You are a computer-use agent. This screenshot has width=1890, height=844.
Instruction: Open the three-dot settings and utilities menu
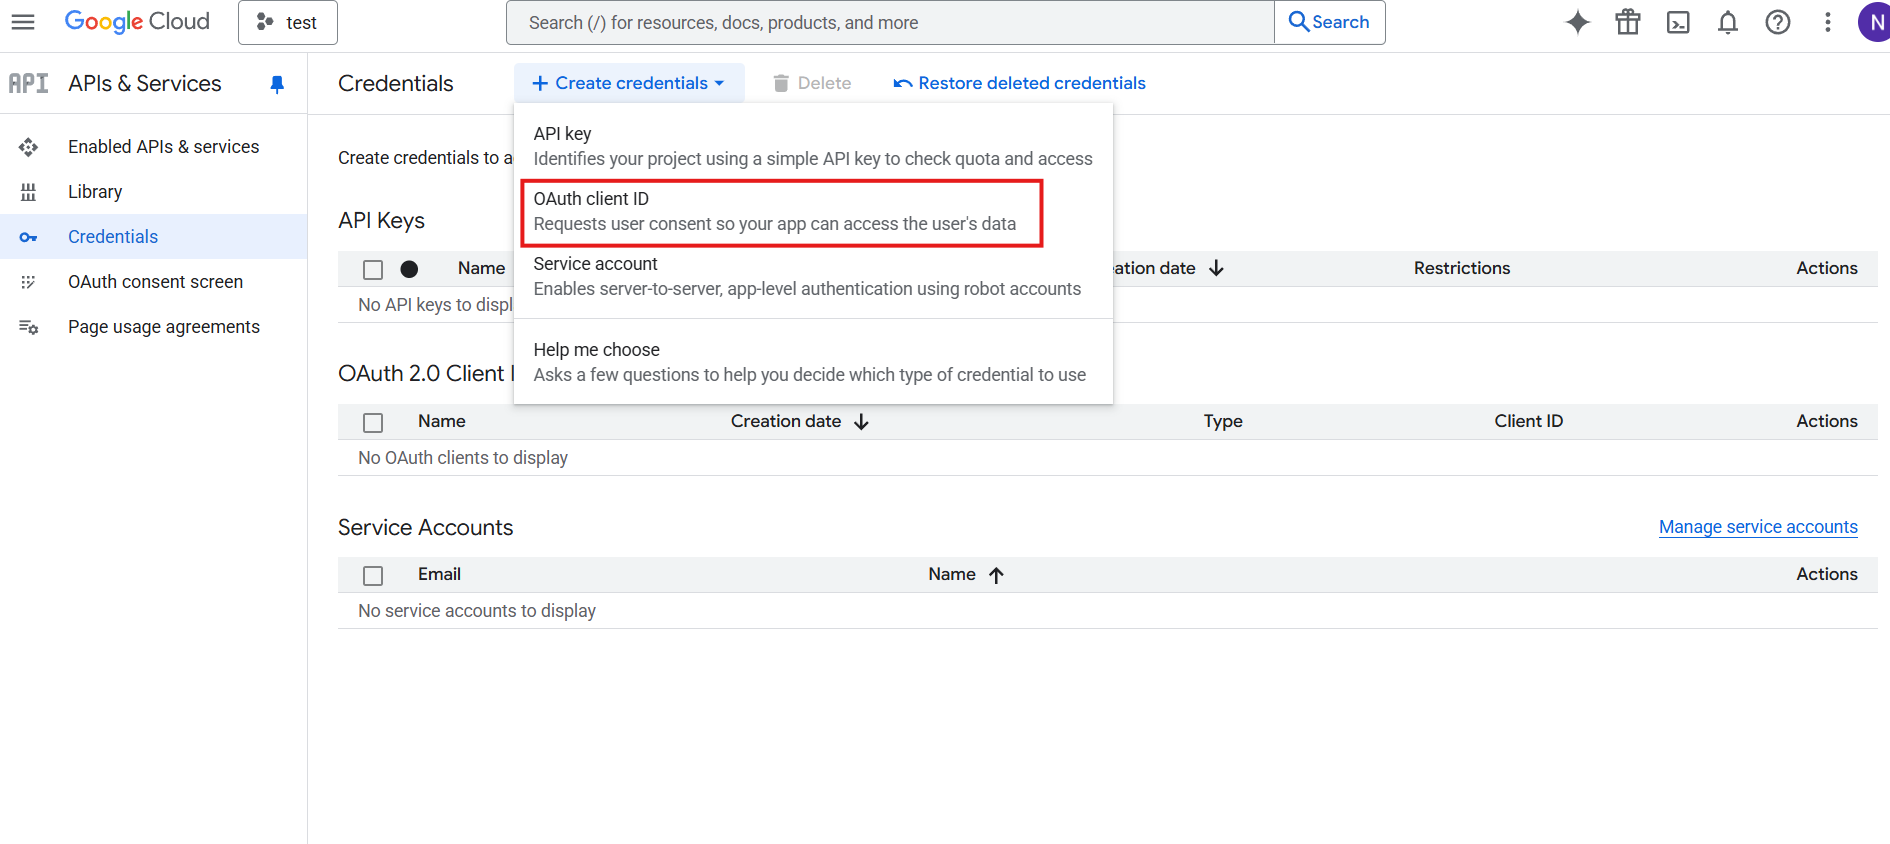tap(1827, 22)
